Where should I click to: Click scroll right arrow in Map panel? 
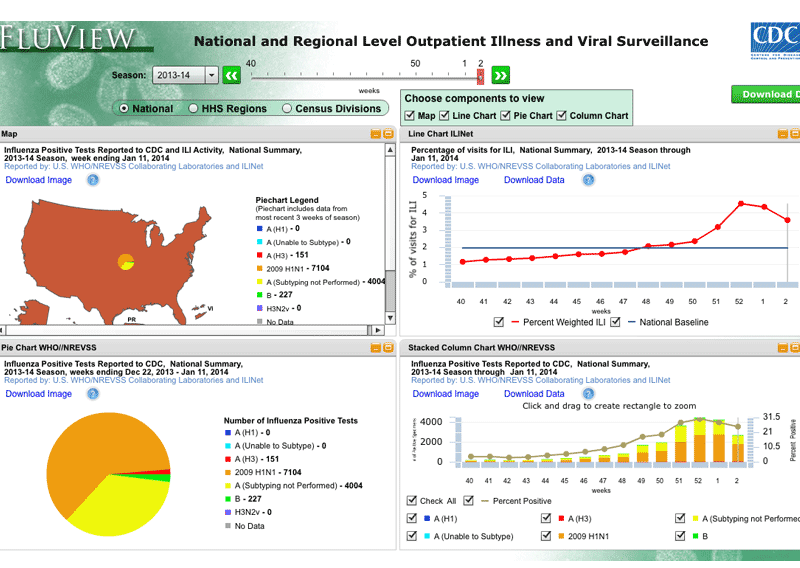point(378,330)
